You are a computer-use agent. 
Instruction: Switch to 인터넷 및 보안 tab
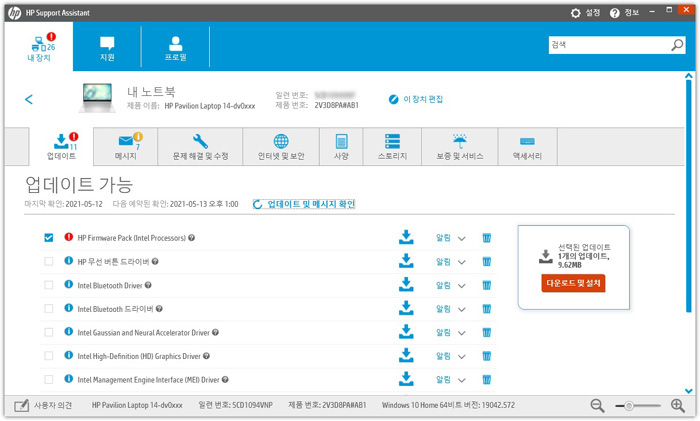281,146
